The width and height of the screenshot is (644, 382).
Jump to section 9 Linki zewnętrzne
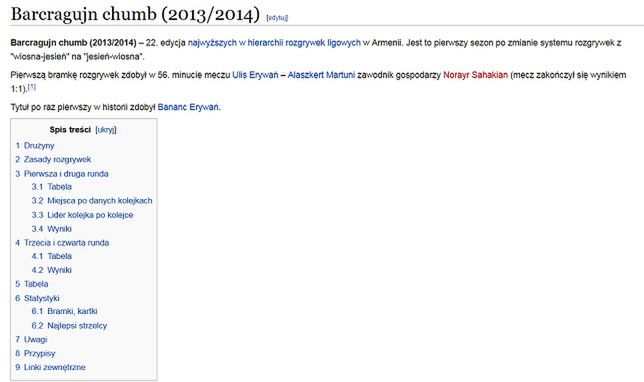tap(51, 368)
